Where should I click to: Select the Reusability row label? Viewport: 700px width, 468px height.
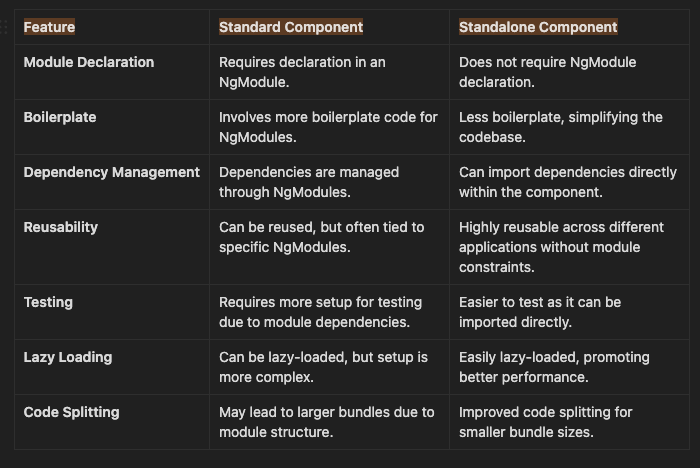[61, 227]
